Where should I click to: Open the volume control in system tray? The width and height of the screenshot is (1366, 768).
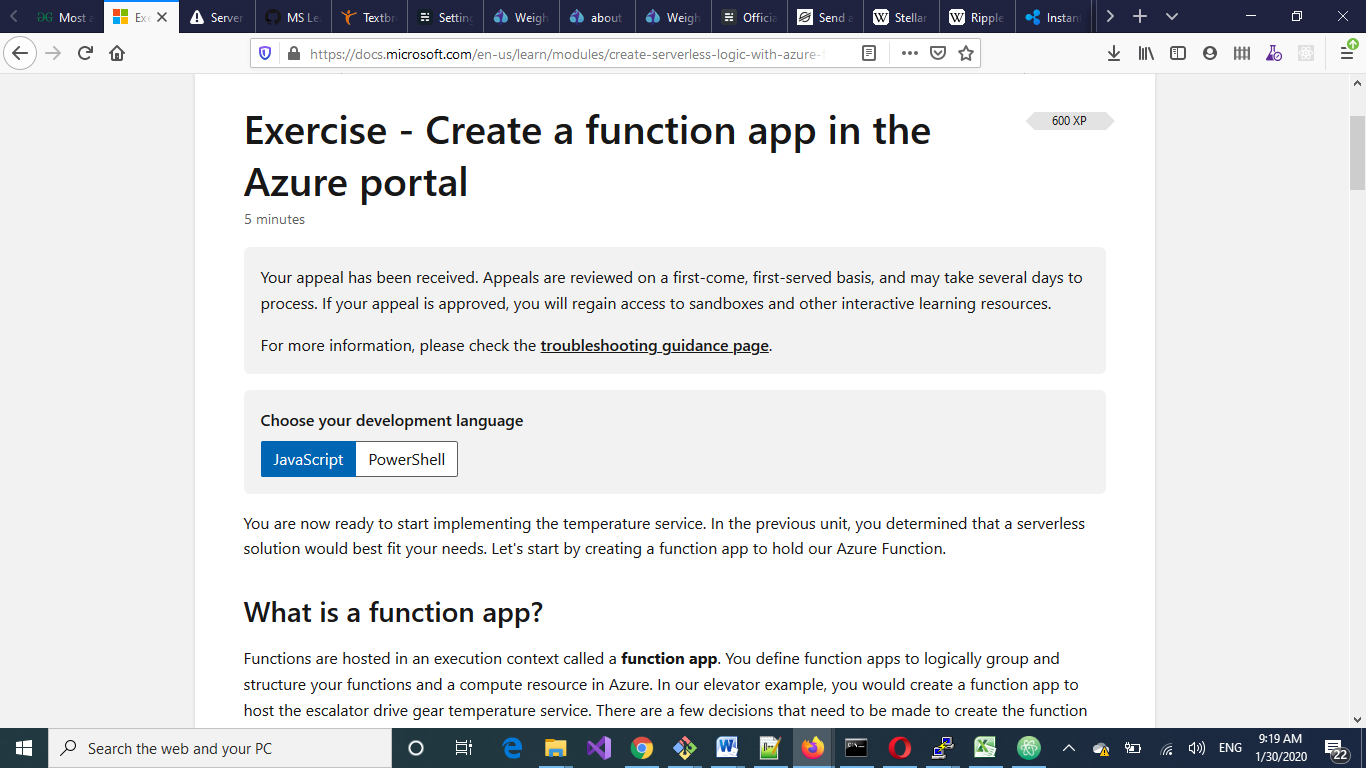pos(1196,748)
